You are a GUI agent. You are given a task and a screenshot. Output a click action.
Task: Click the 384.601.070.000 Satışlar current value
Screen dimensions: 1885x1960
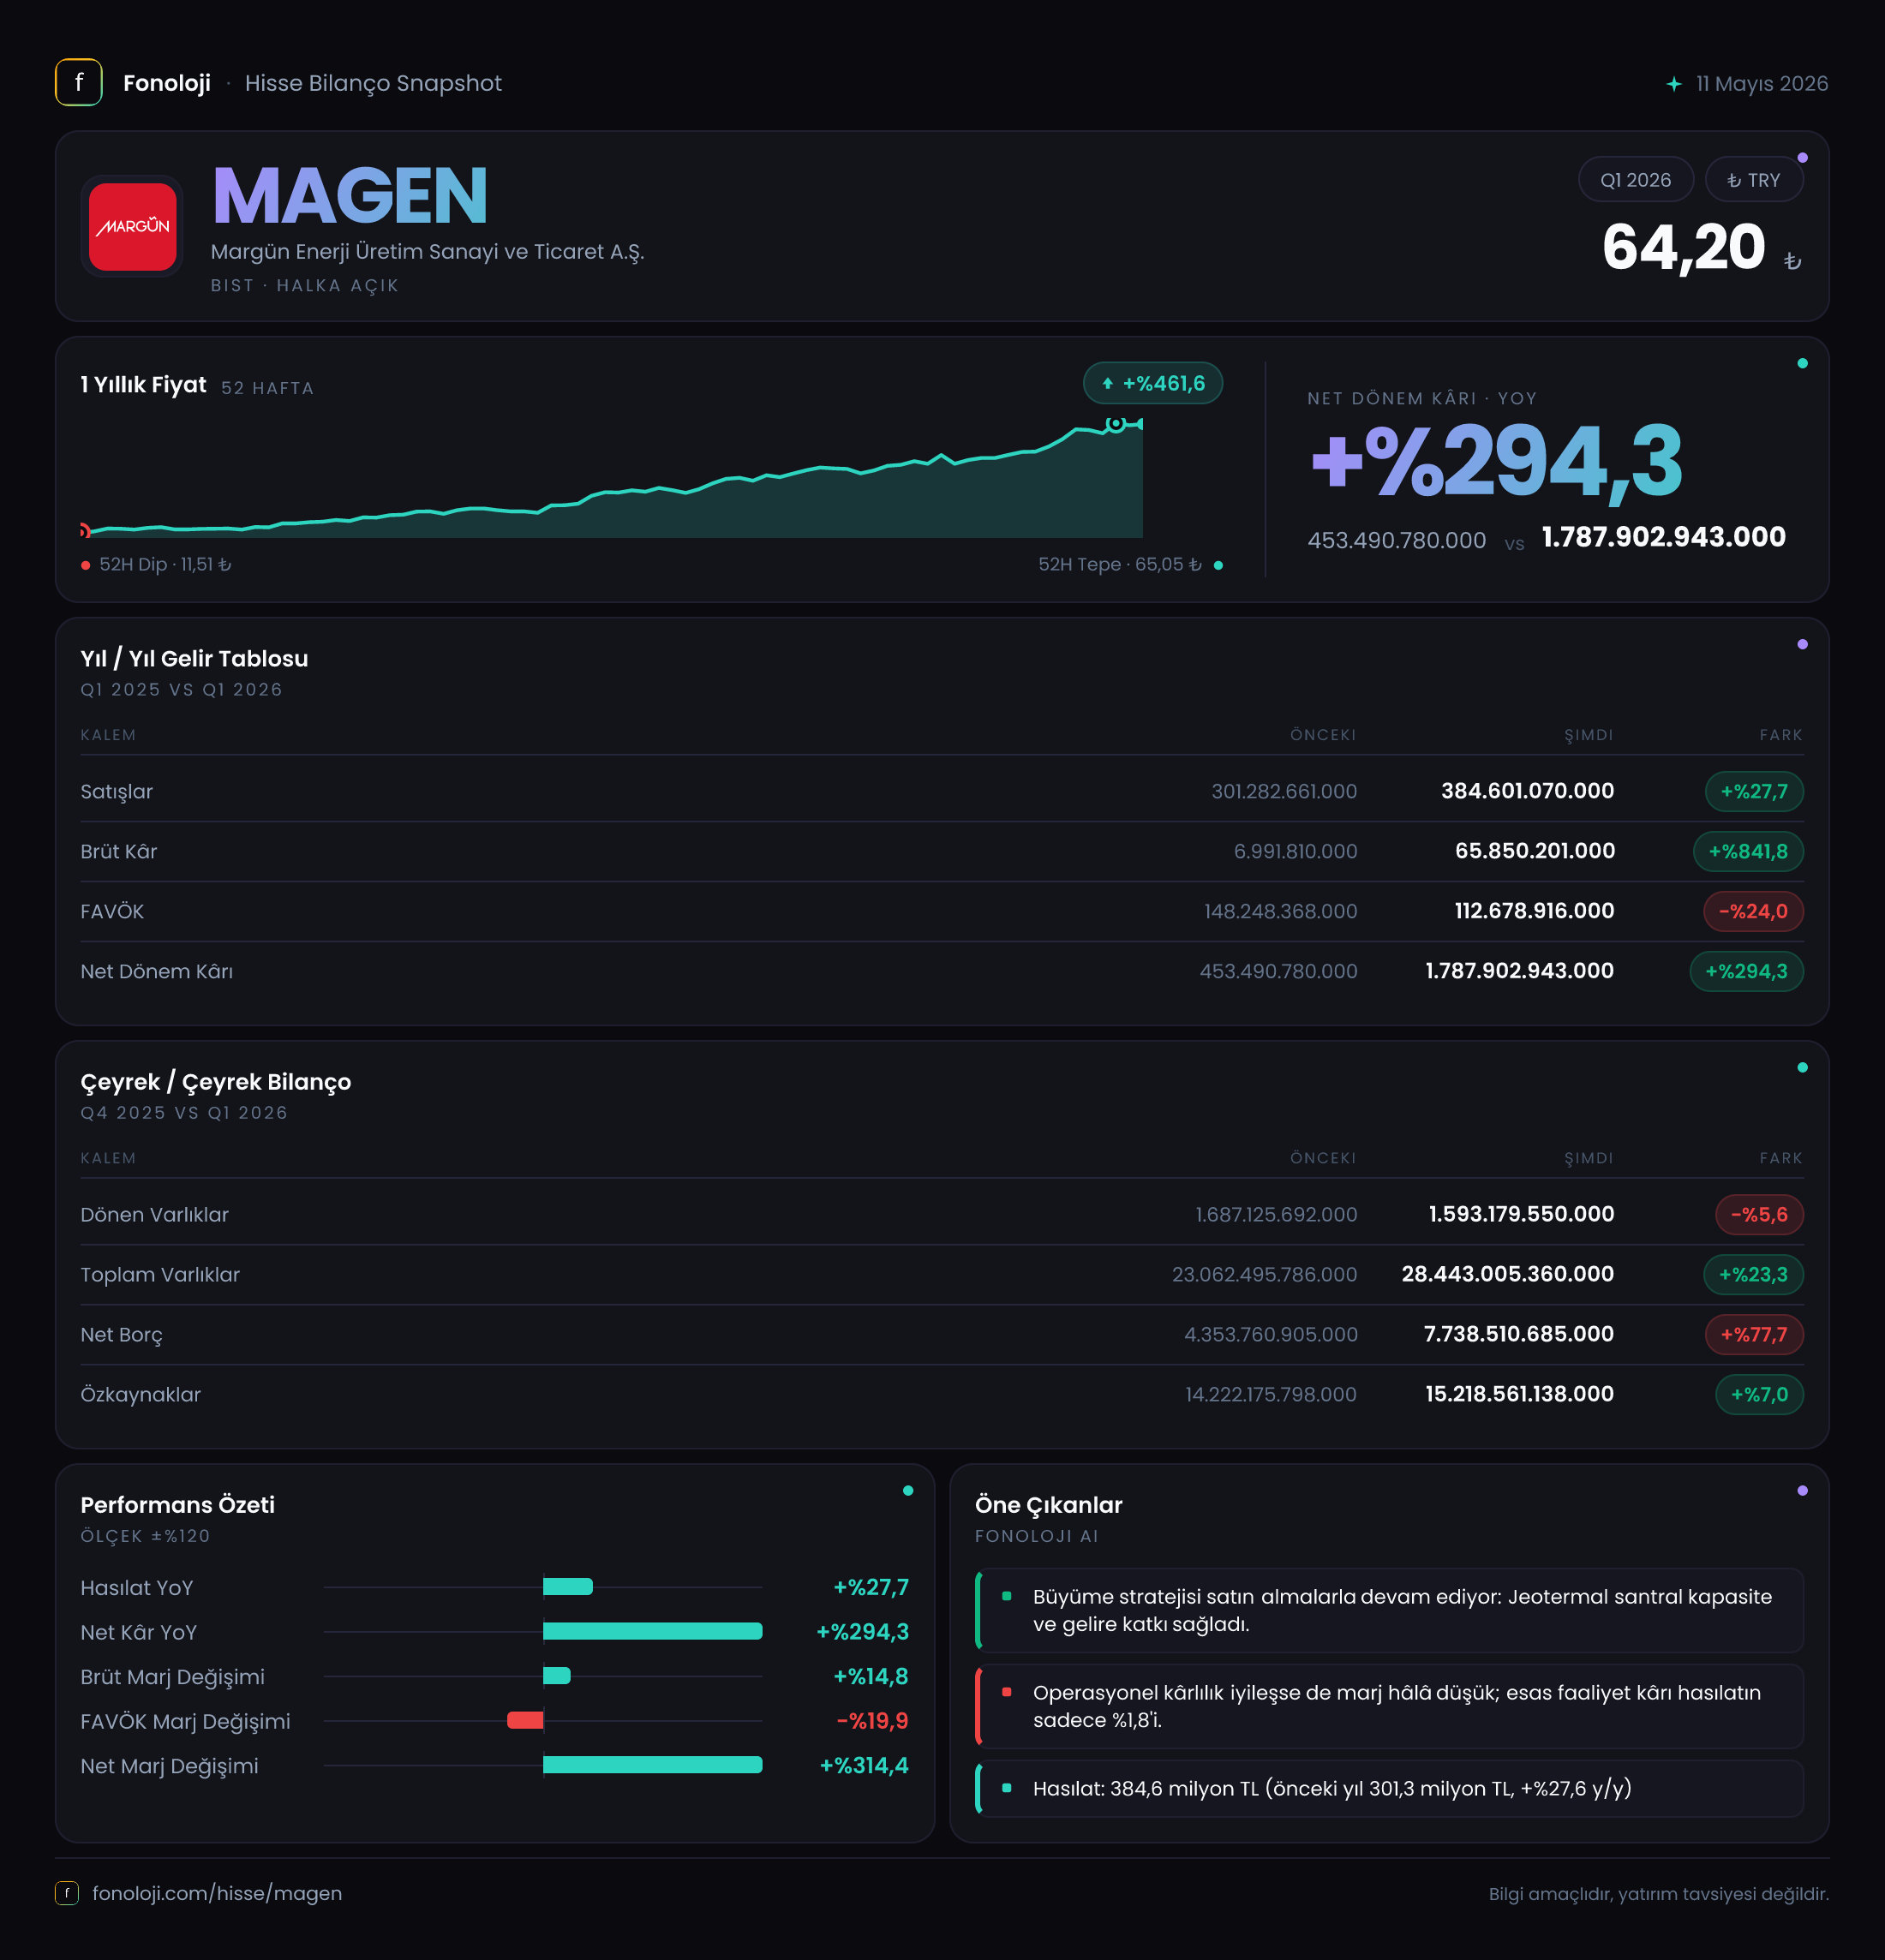click(1527, 791)
